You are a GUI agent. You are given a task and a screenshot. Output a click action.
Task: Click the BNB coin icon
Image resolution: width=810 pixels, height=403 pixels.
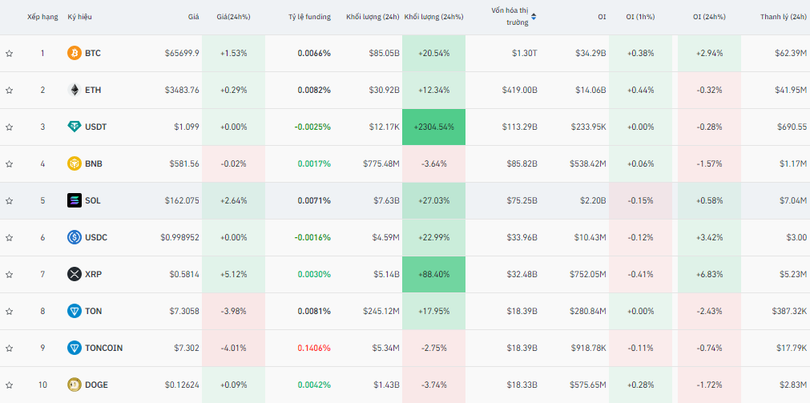[74, 164]
